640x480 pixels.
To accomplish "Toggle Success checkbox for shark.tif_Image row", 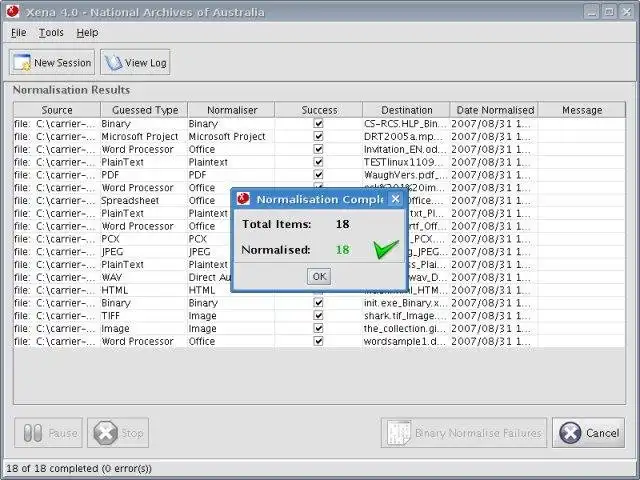I will tap(318, 316).
